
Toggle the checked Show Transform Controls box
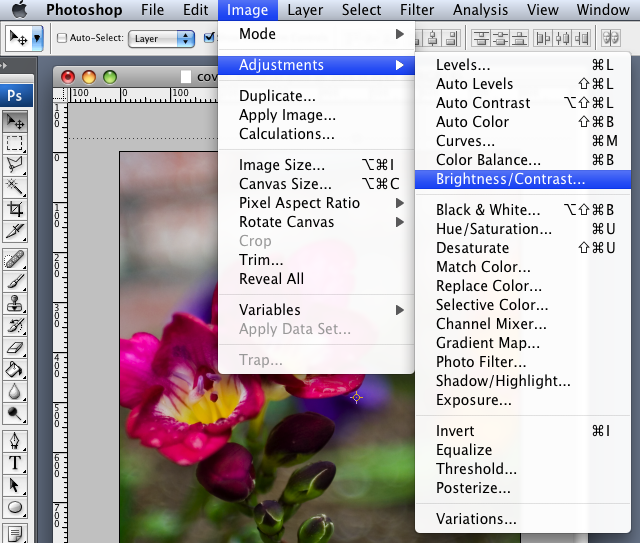point(209,38)
